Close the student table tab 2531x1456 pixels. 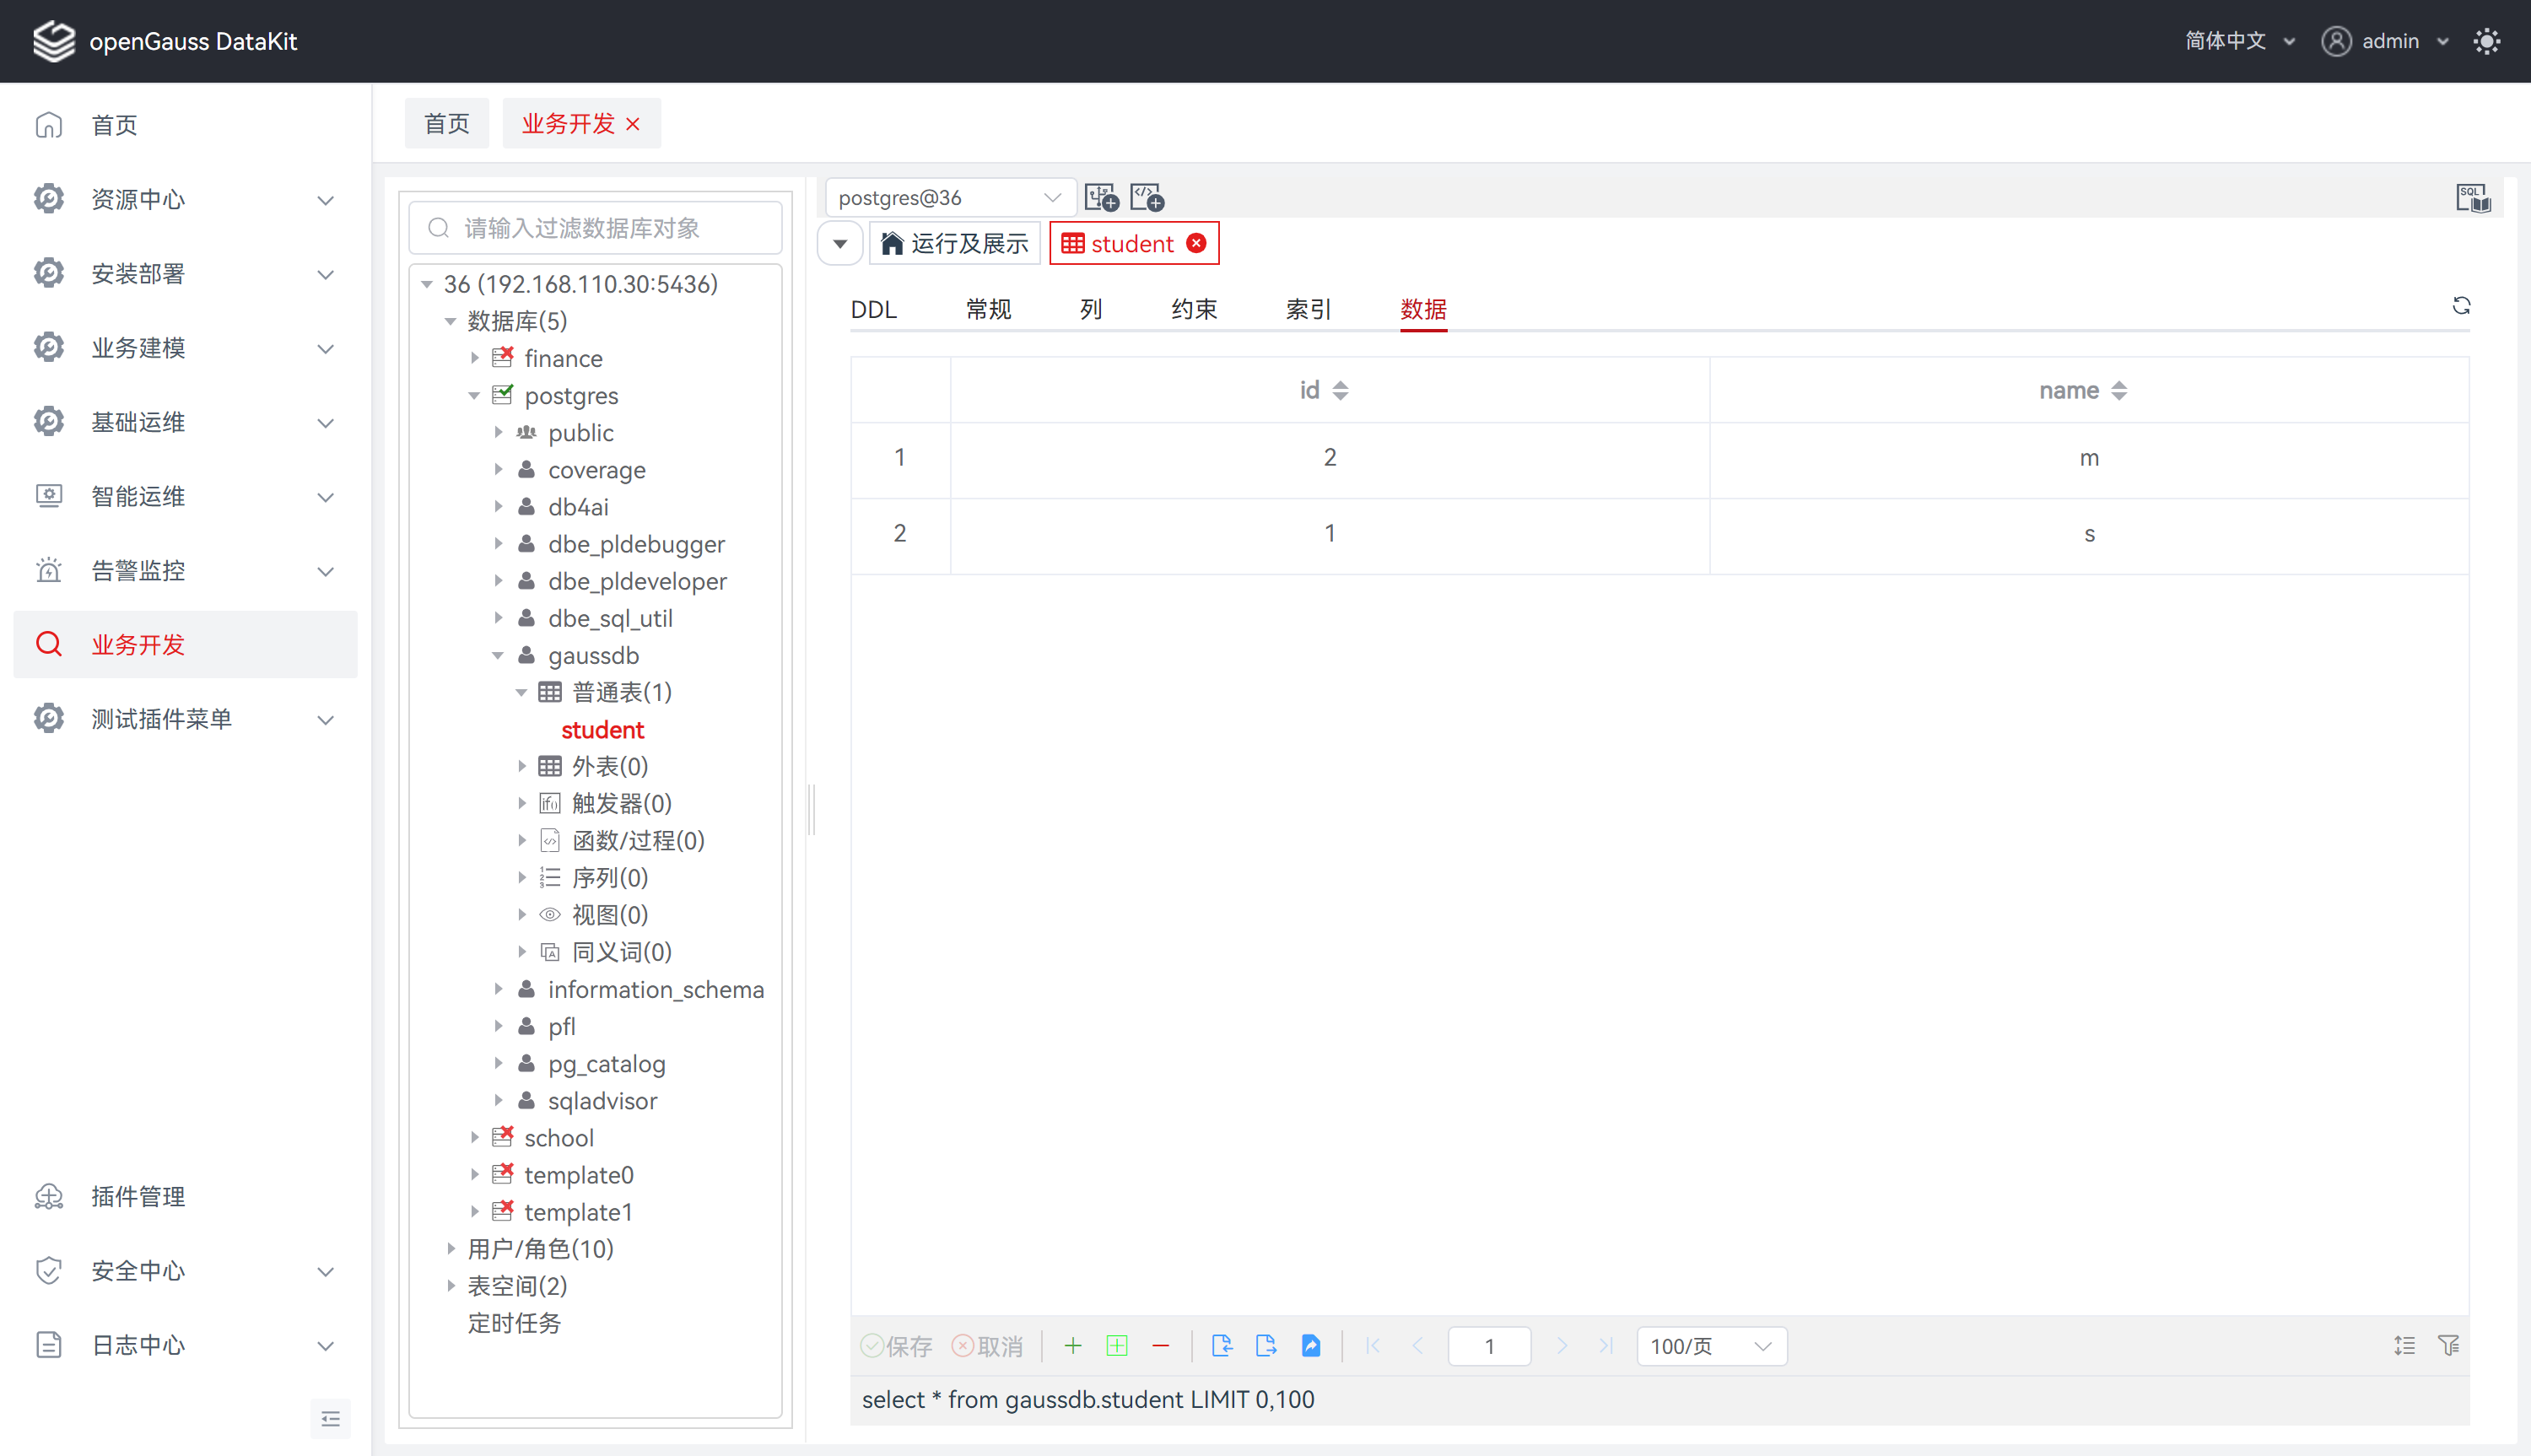point(1197,244)
